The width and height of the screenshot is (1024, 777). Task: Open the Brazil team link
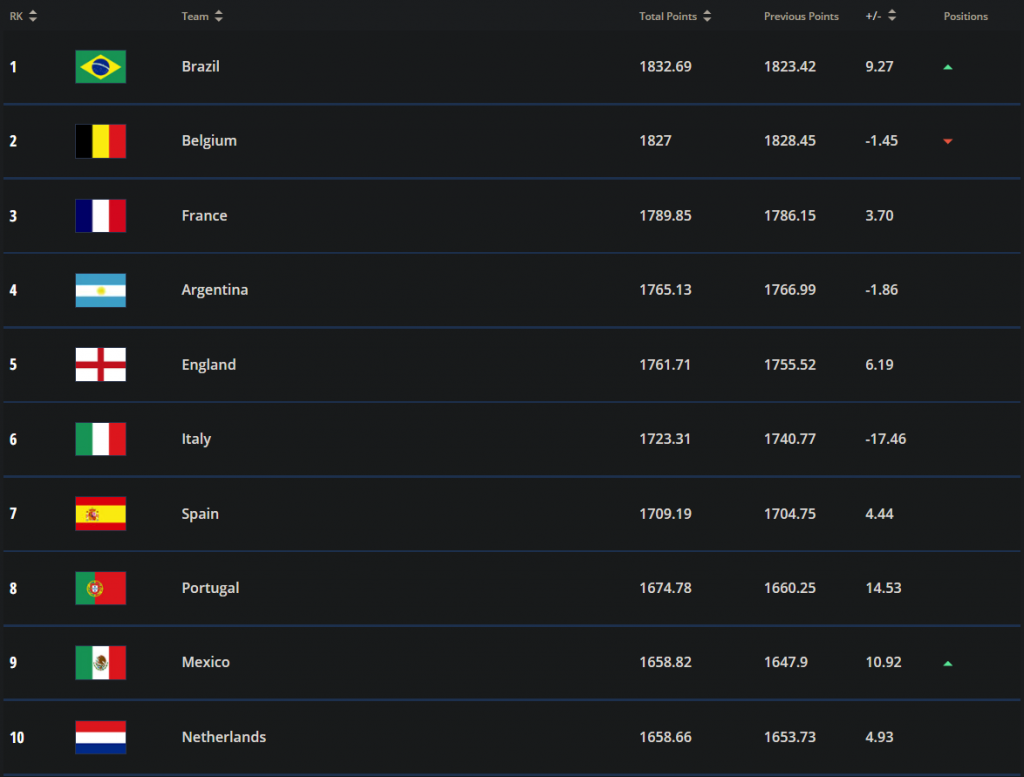(x=200, y=67)
